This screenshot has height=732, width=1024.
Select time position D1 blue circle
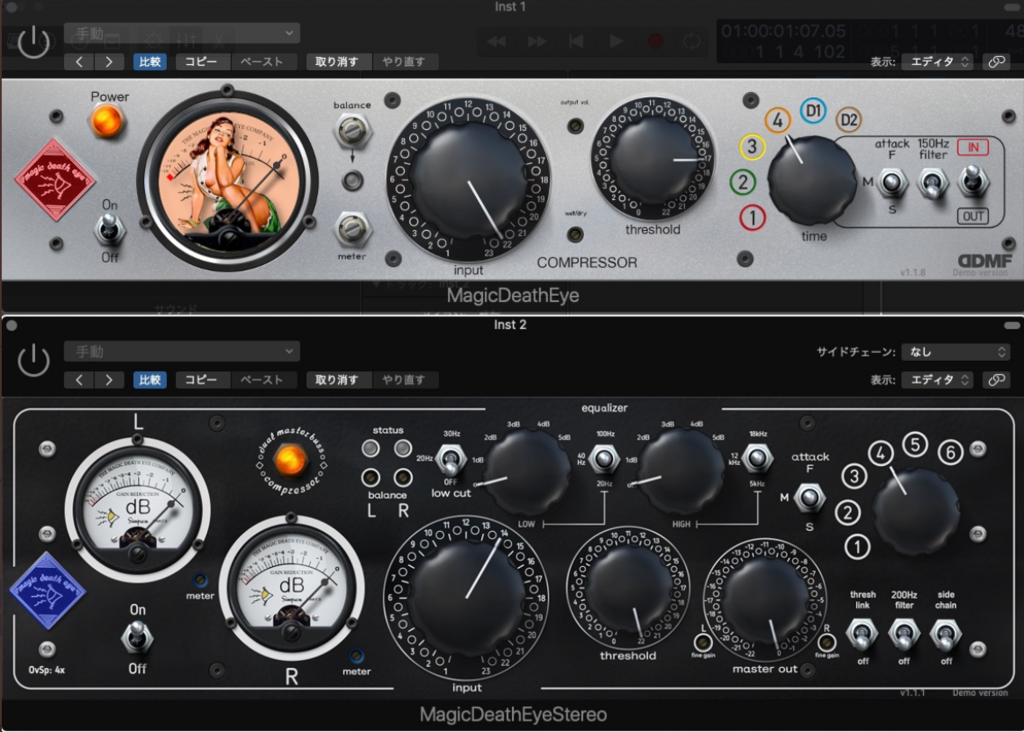tap(812, 110)
